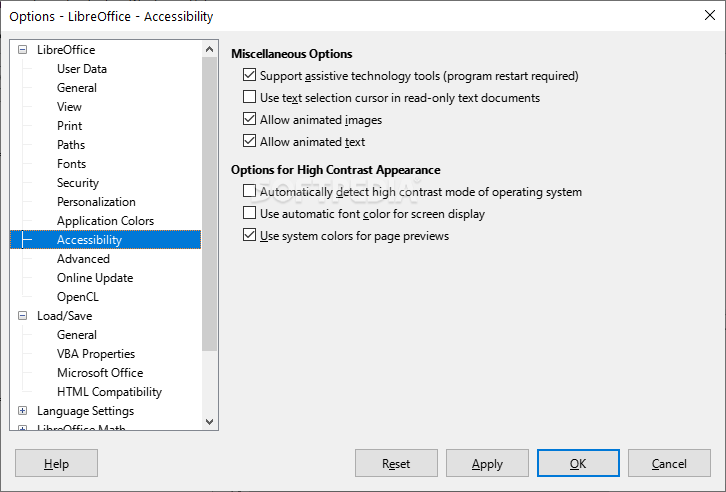Viewport: 726px width, 492px height.
Task: Click the options tree scrollbar thumb
Action: click(x=209, y=204)
